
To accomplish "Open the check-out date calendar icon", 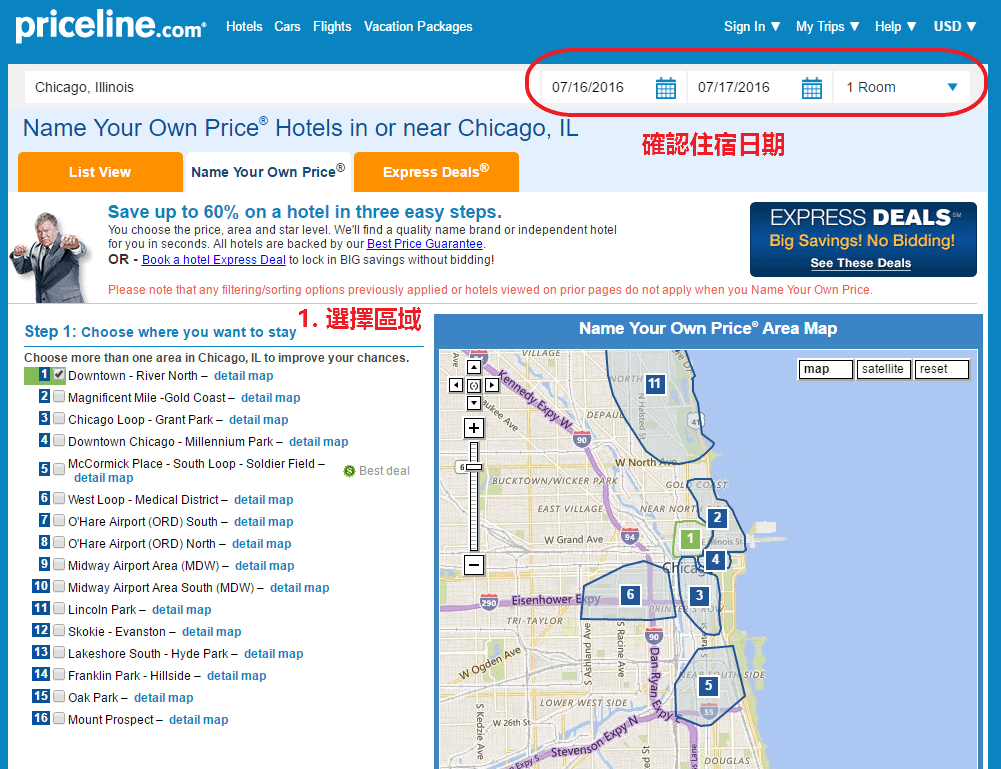I will coord(812,88).
